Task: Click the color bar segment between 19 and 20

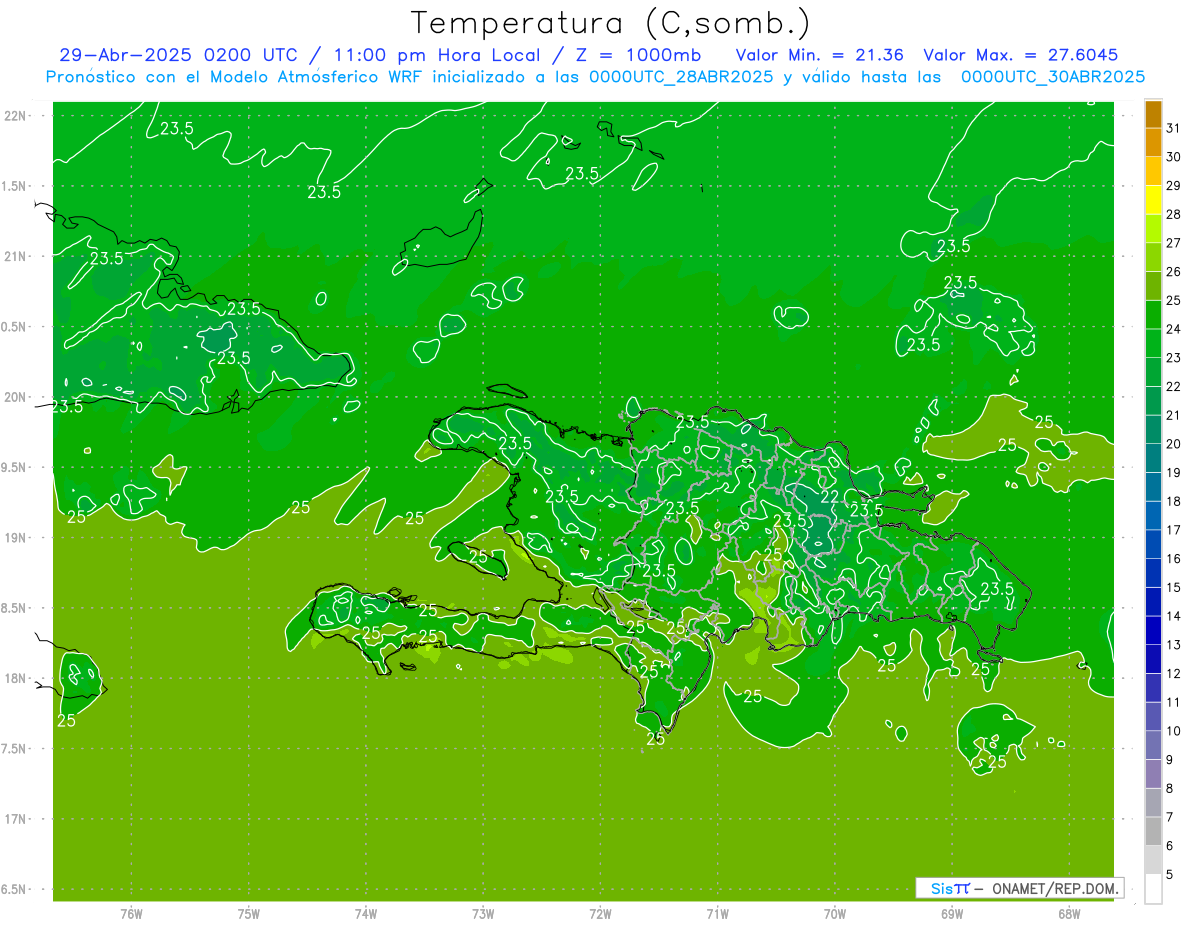Action: pos(1153,459)
